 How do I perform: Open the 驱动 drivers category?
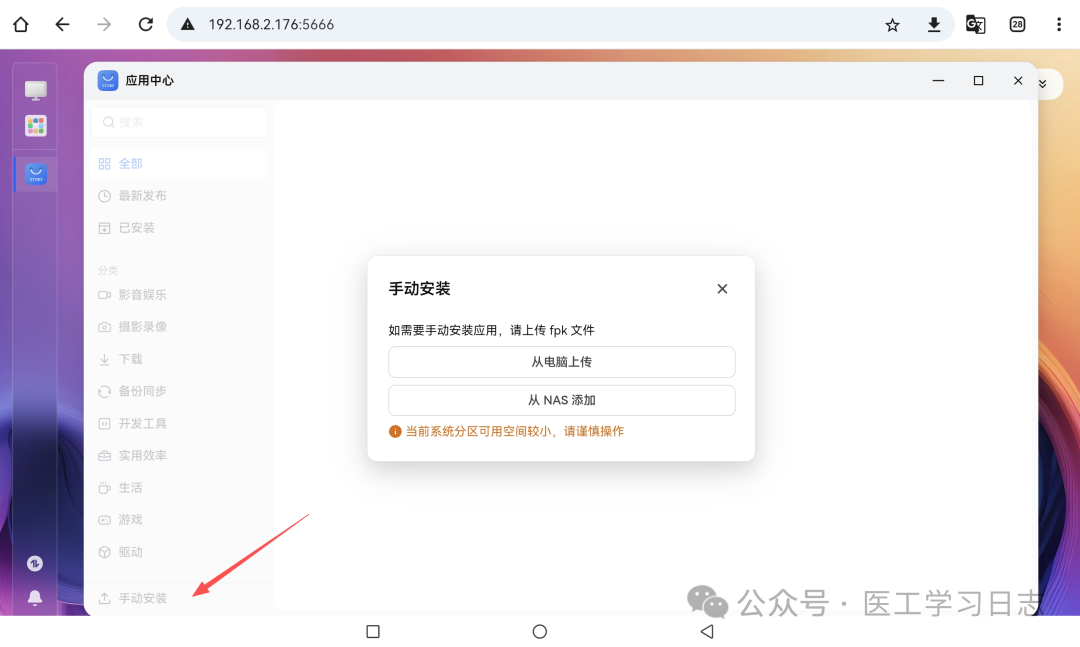coord(136,551)
